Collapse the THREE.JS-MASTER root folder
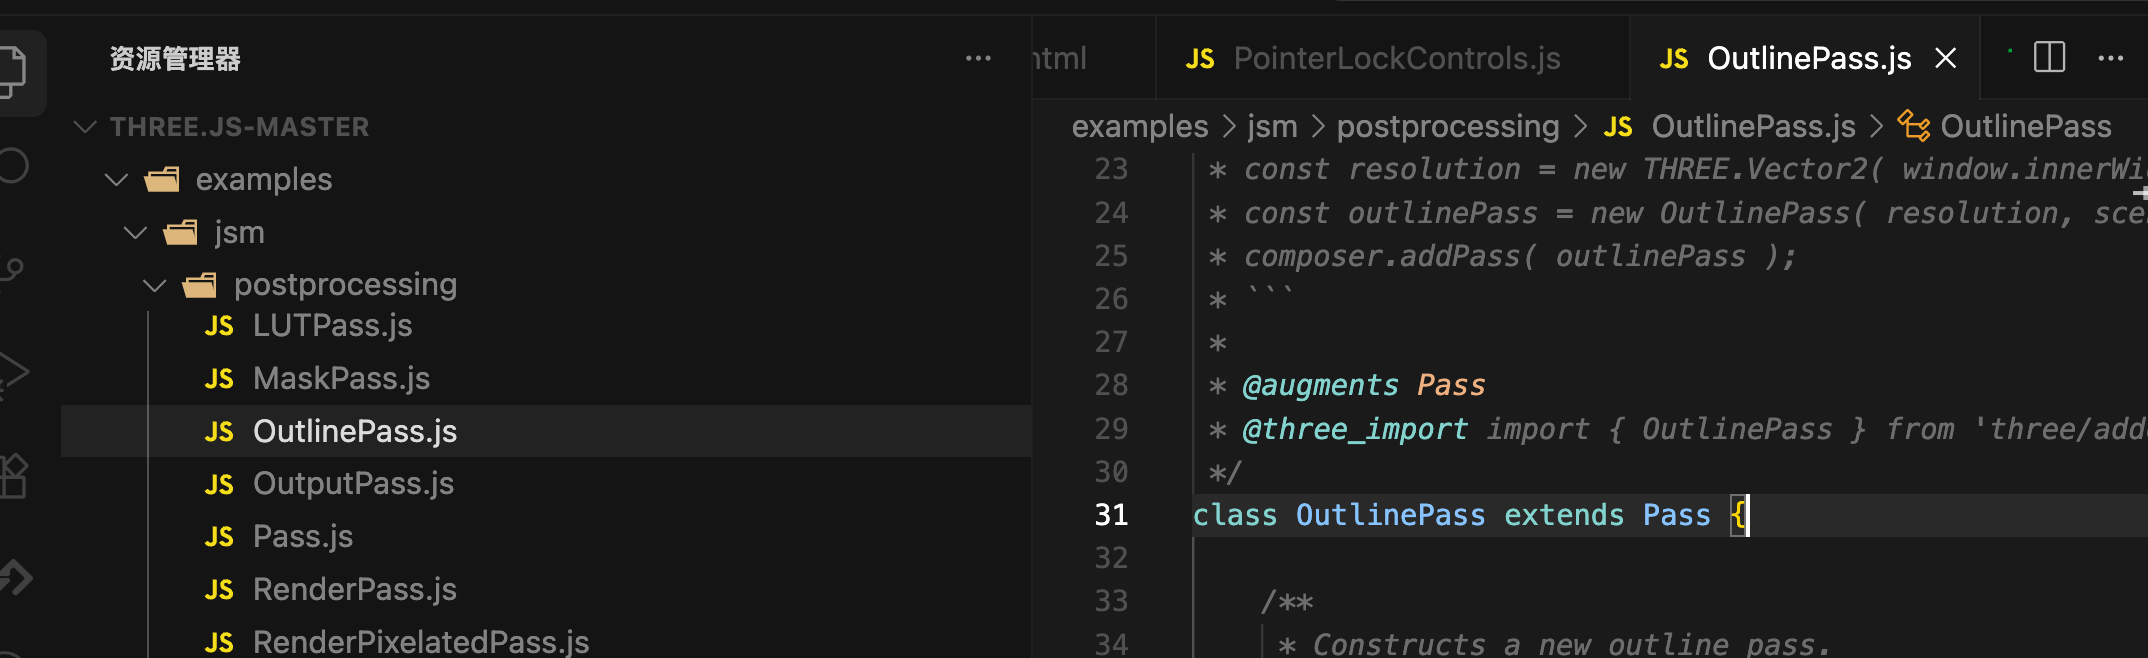The width and height of the screenshot is (2148, 658). click(x=86, y=127)
